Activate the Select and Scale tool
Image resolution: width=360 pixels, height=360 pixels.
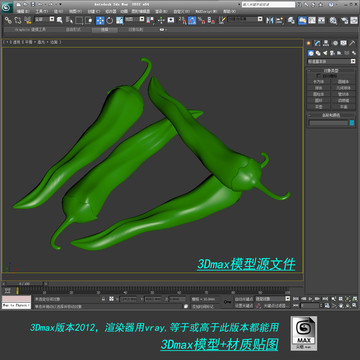tap(119, 20)
